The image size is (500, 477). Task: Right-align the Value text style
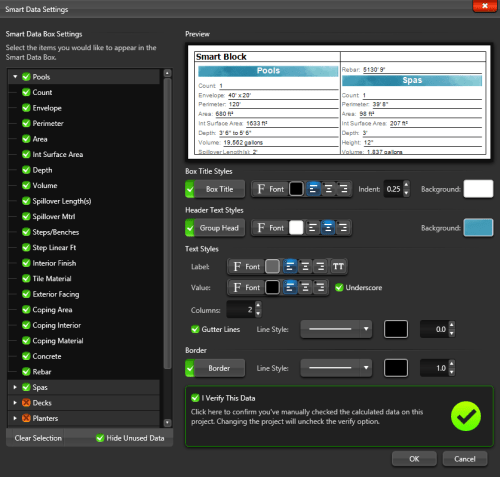[320, 287]
